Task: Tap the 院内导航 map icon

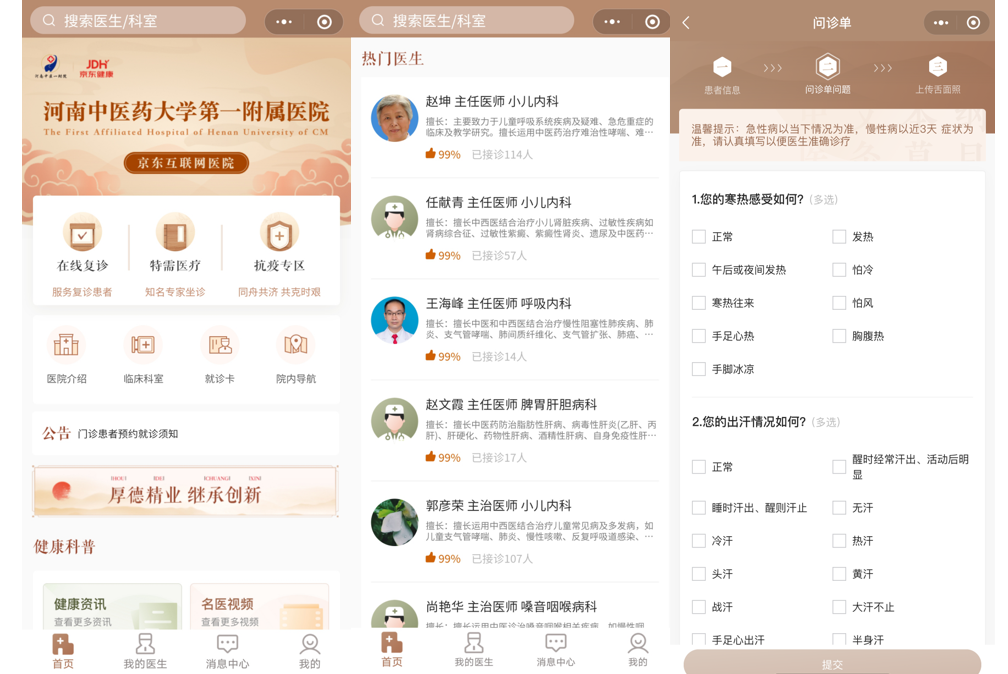Action: tap(296, 345)
